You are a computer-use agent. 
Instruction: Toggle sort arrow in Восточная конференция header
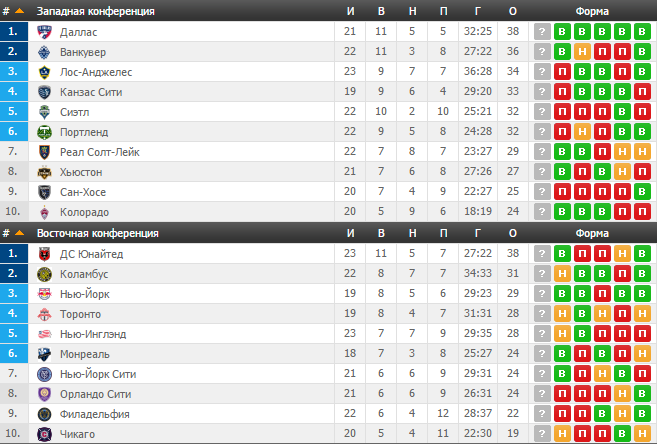click(x=19, y=233)
